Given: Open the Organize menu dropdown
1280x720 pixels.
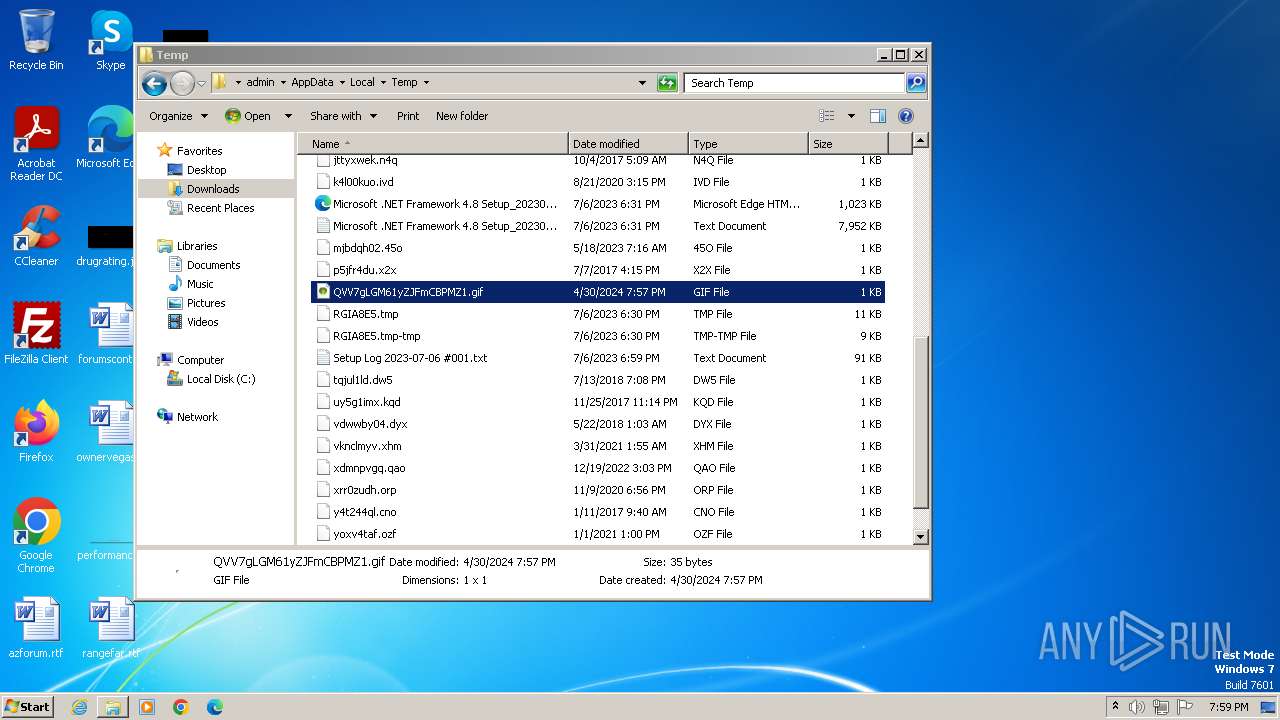Looking at the screenshot, I should [178, 116].
